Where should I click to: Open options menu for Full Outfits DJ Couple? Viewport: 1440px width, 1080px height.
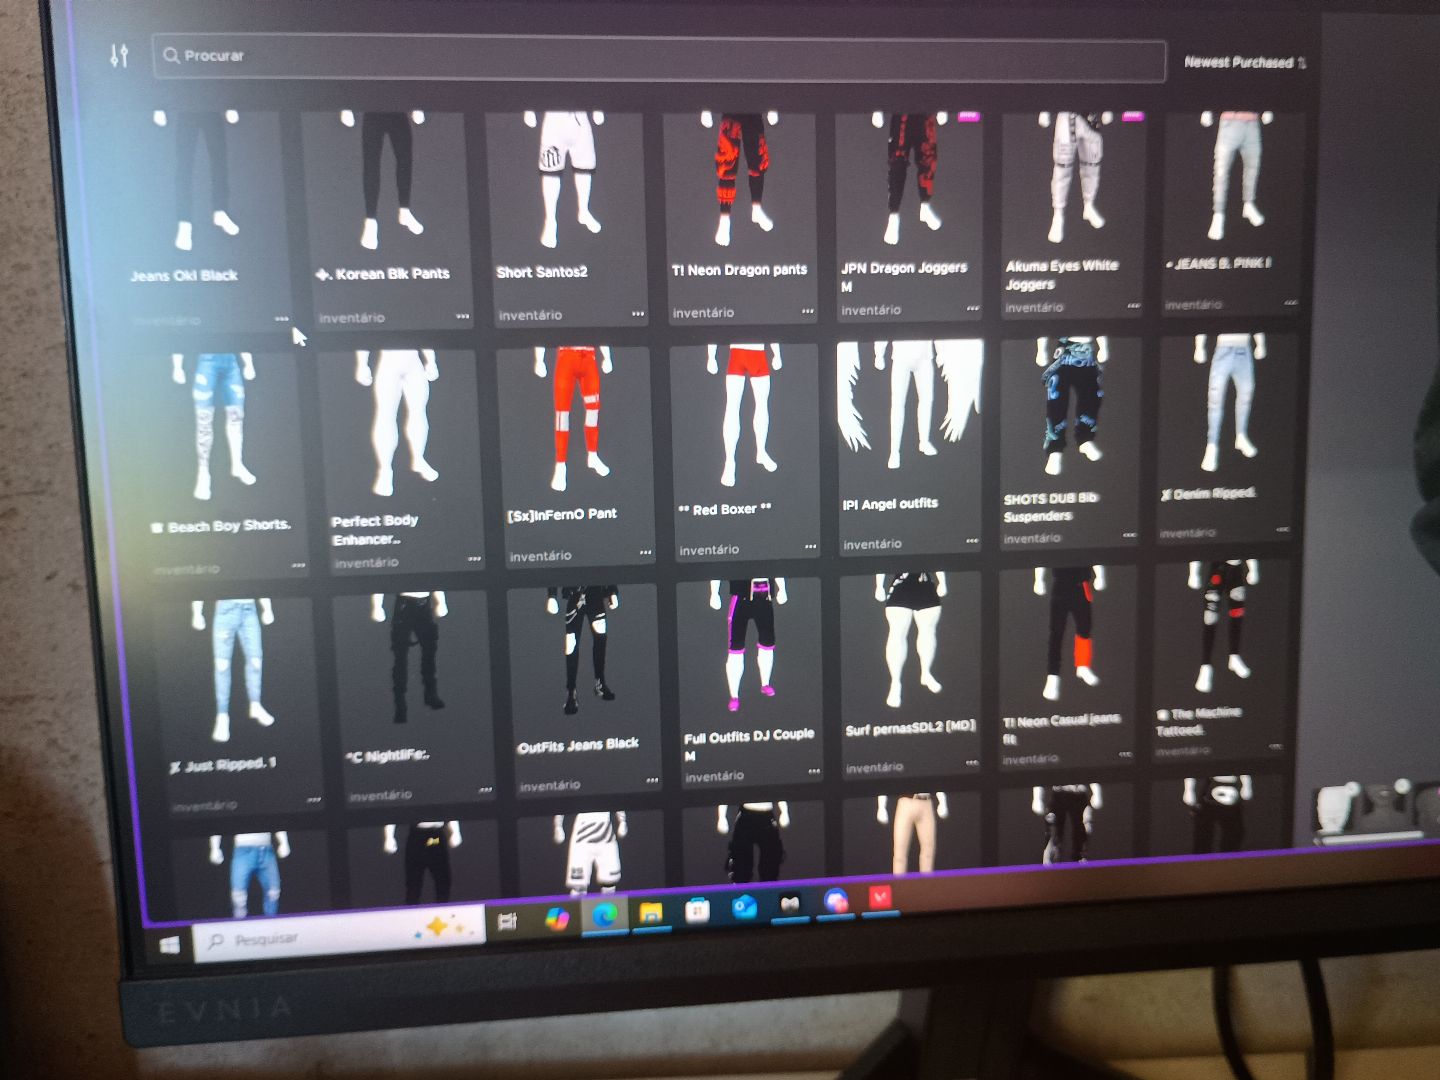(x=814, y=771)
